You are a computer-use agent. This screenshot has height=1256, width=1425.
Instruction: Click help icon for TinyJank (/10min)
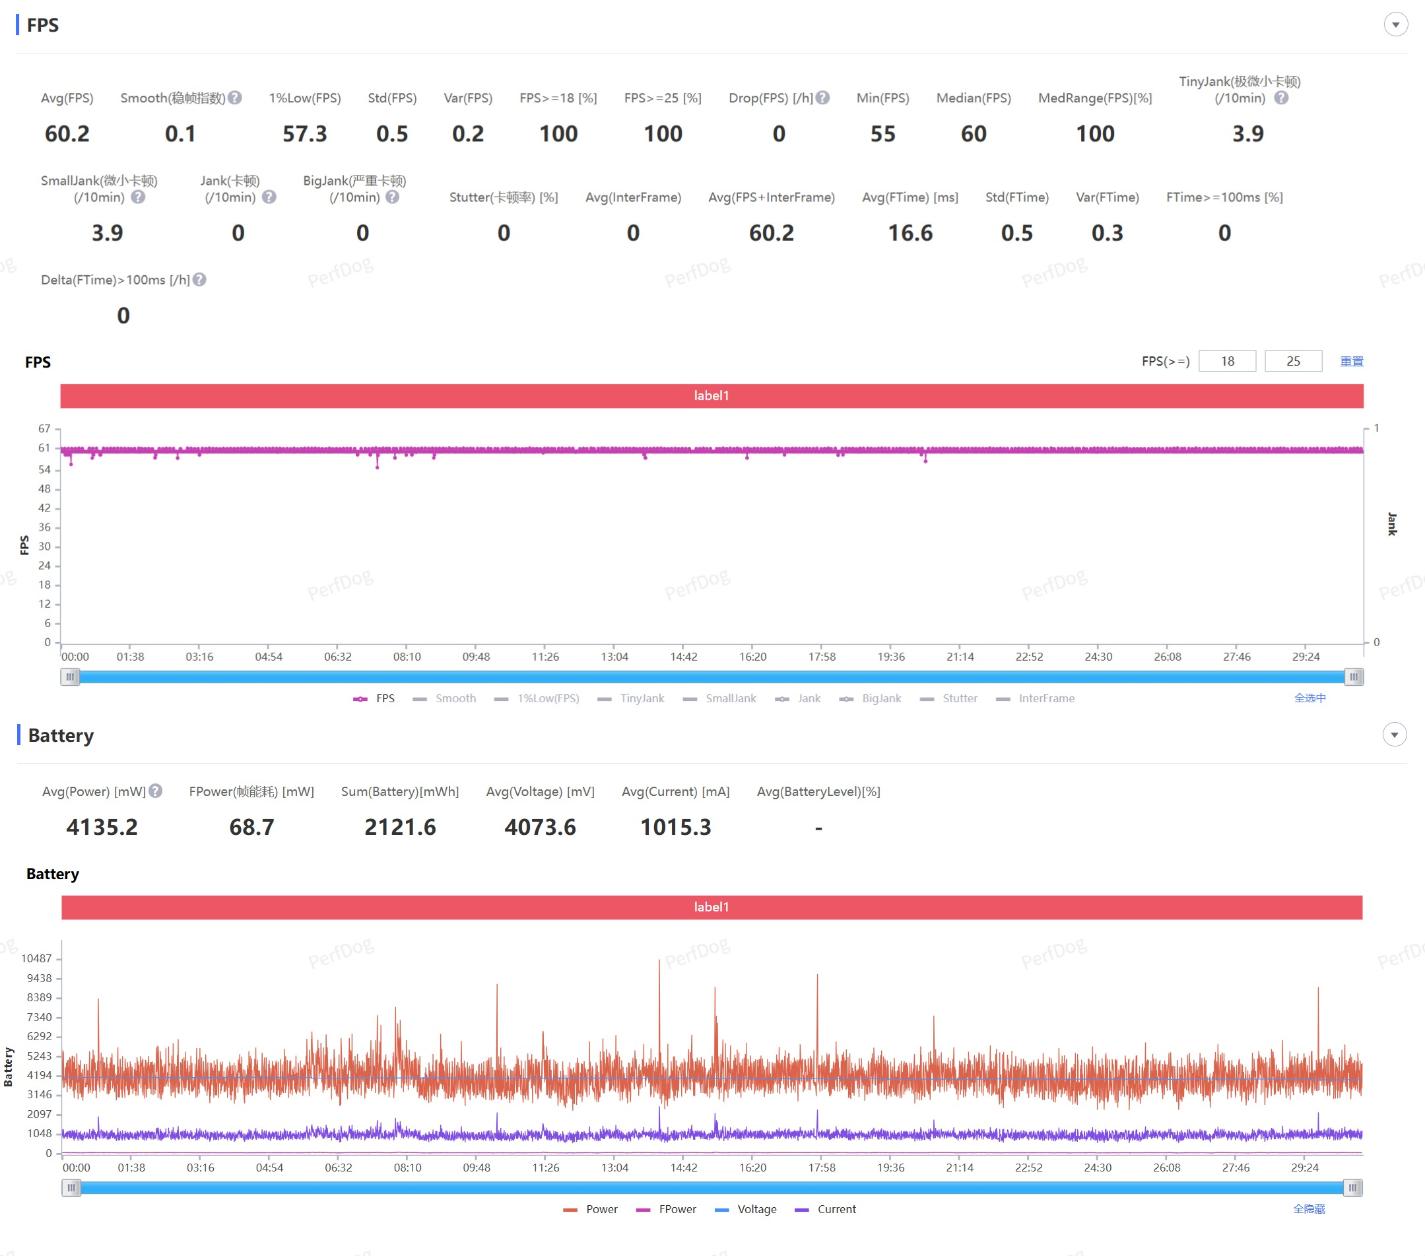click(1281, 98)
